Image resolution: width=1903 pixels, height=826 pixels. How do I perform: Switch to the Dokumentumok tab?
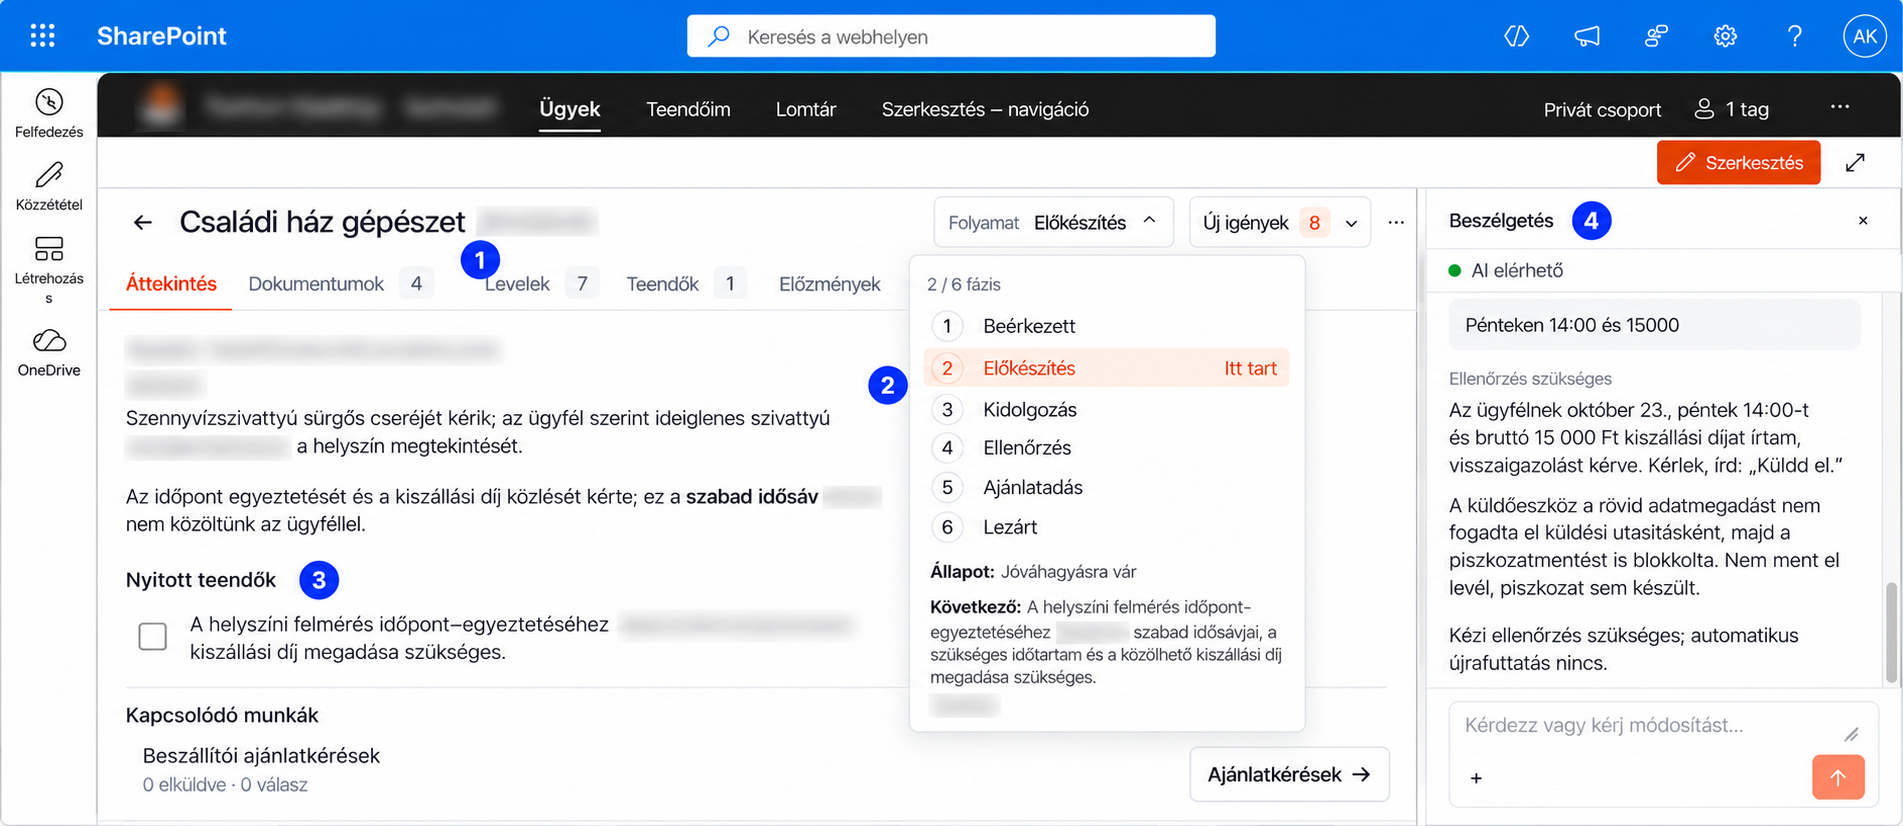[x=340, y=284]
